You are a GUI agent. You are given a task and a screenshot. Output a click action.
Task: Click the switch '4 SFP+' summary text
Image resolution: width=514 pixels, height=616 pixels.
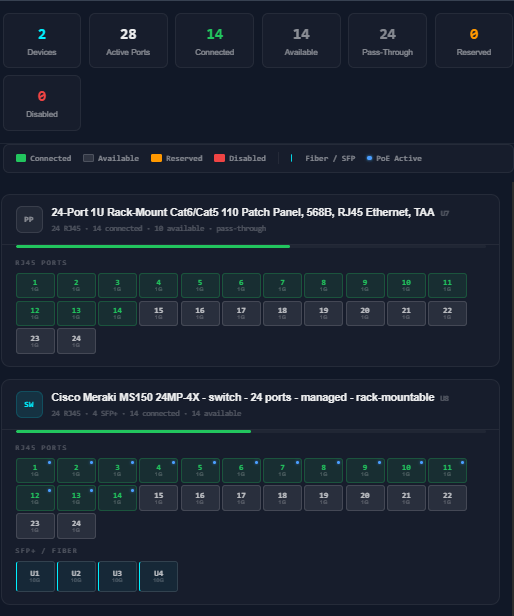pyautogui.click(x=105, y=414)
